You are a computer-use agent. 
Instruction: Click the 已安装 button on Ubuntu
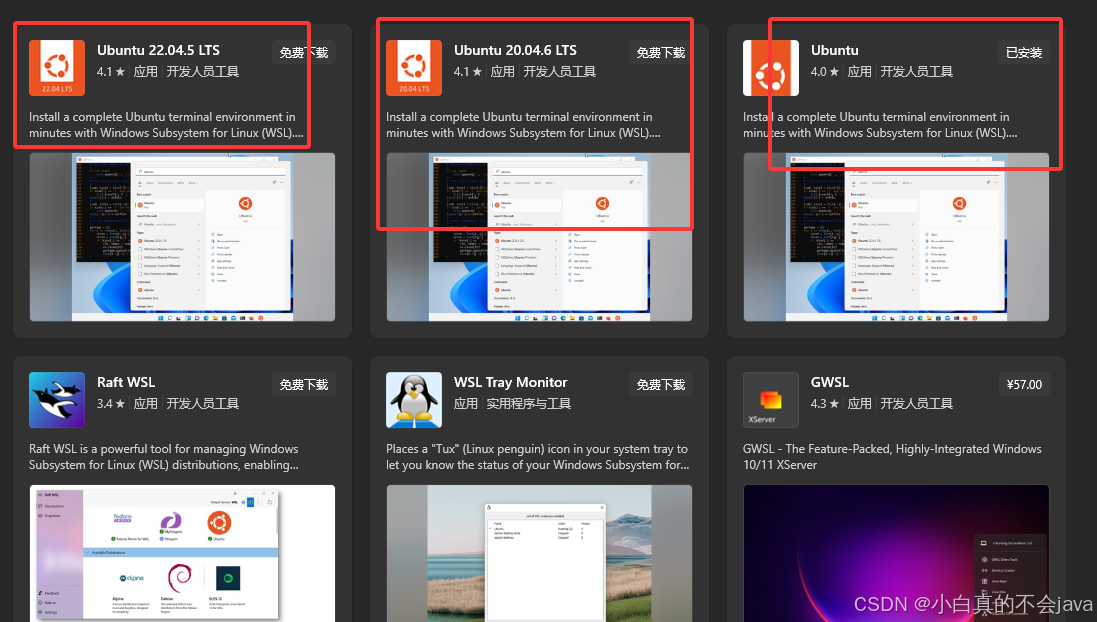pyautogui.click(x=1024, y=52)
